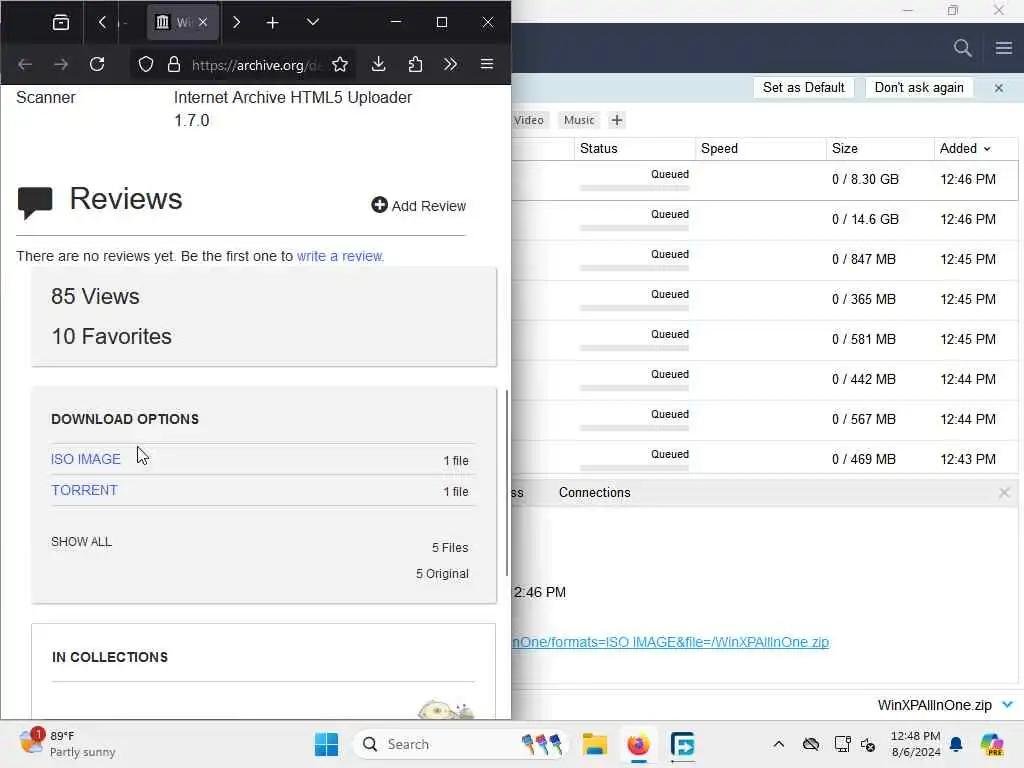Screen dimensions: 1024x768
Task: Click the archive.org URL address field
Action: [x=256, y=65]
